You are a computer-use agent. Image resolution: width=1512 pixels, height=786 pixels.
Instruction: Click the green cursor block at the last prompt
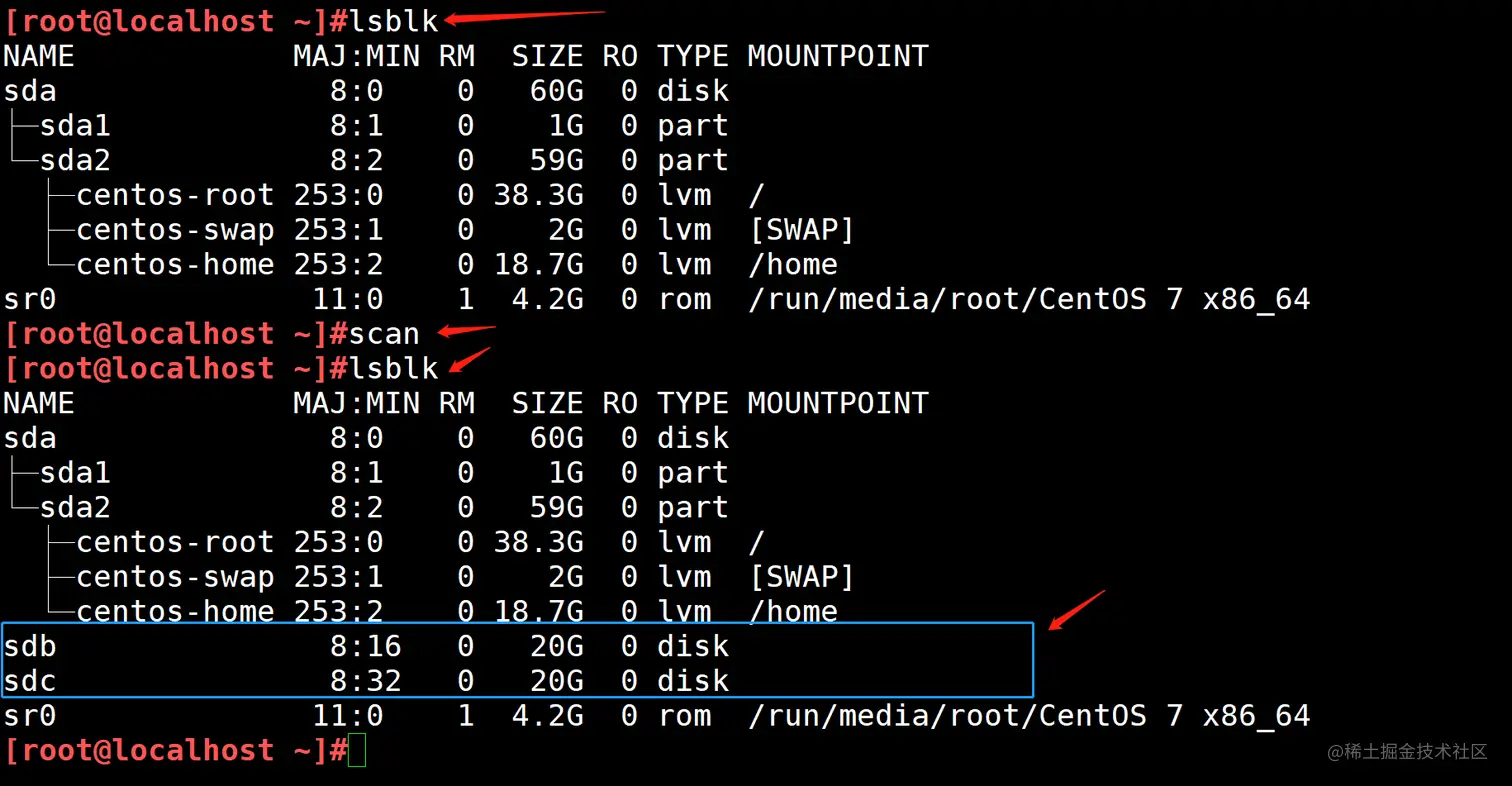357,750
